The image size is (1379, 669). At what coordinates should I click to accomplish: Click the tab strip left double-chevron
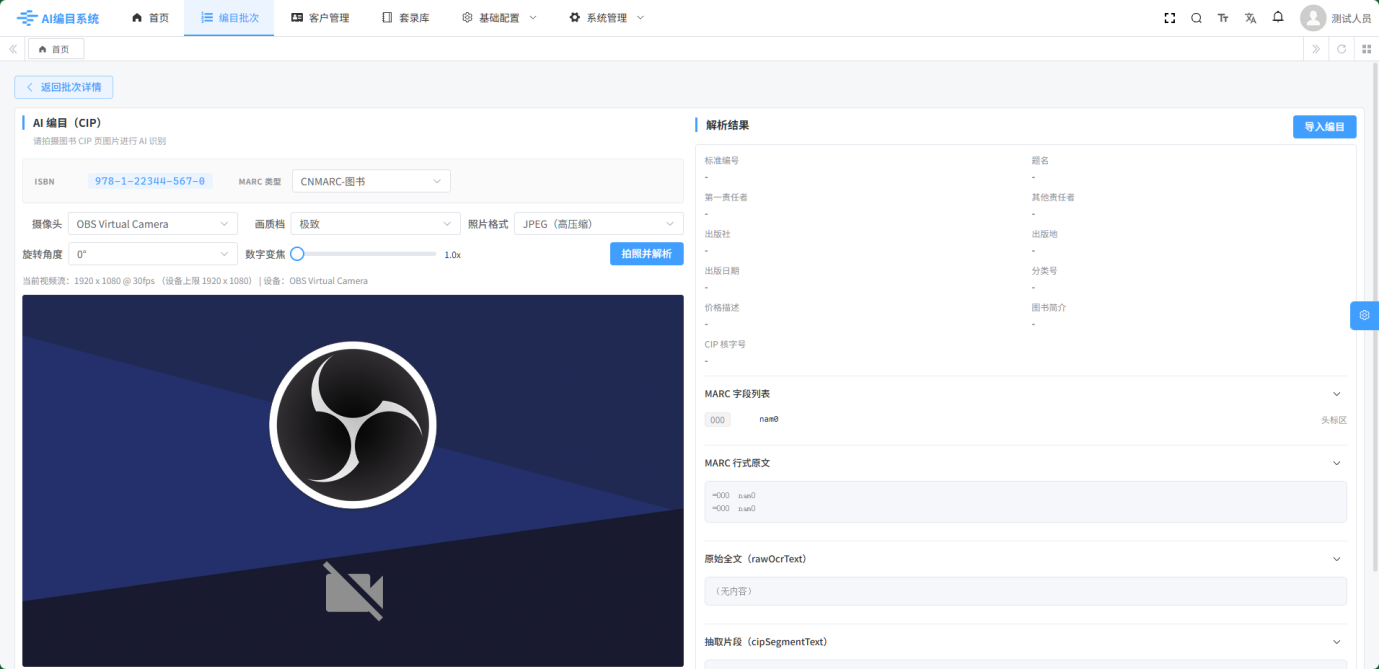(x=13, y=49)
